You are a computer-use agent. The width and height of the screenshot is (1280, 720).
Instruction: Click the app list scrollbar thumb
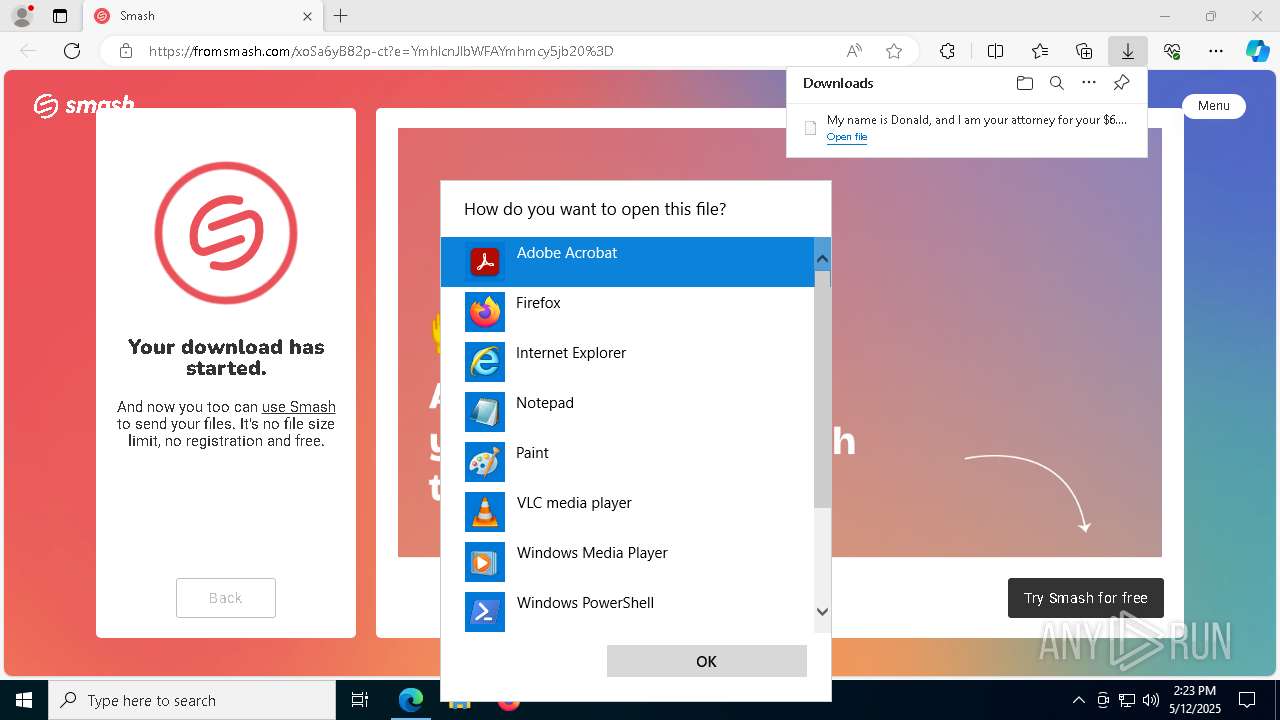(822, 389)
